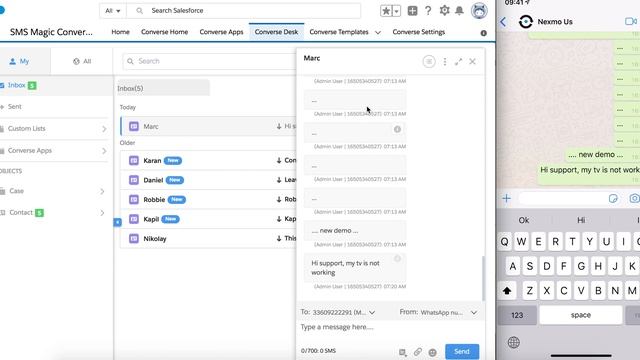Open the global actions plus icon

point(412,11)
